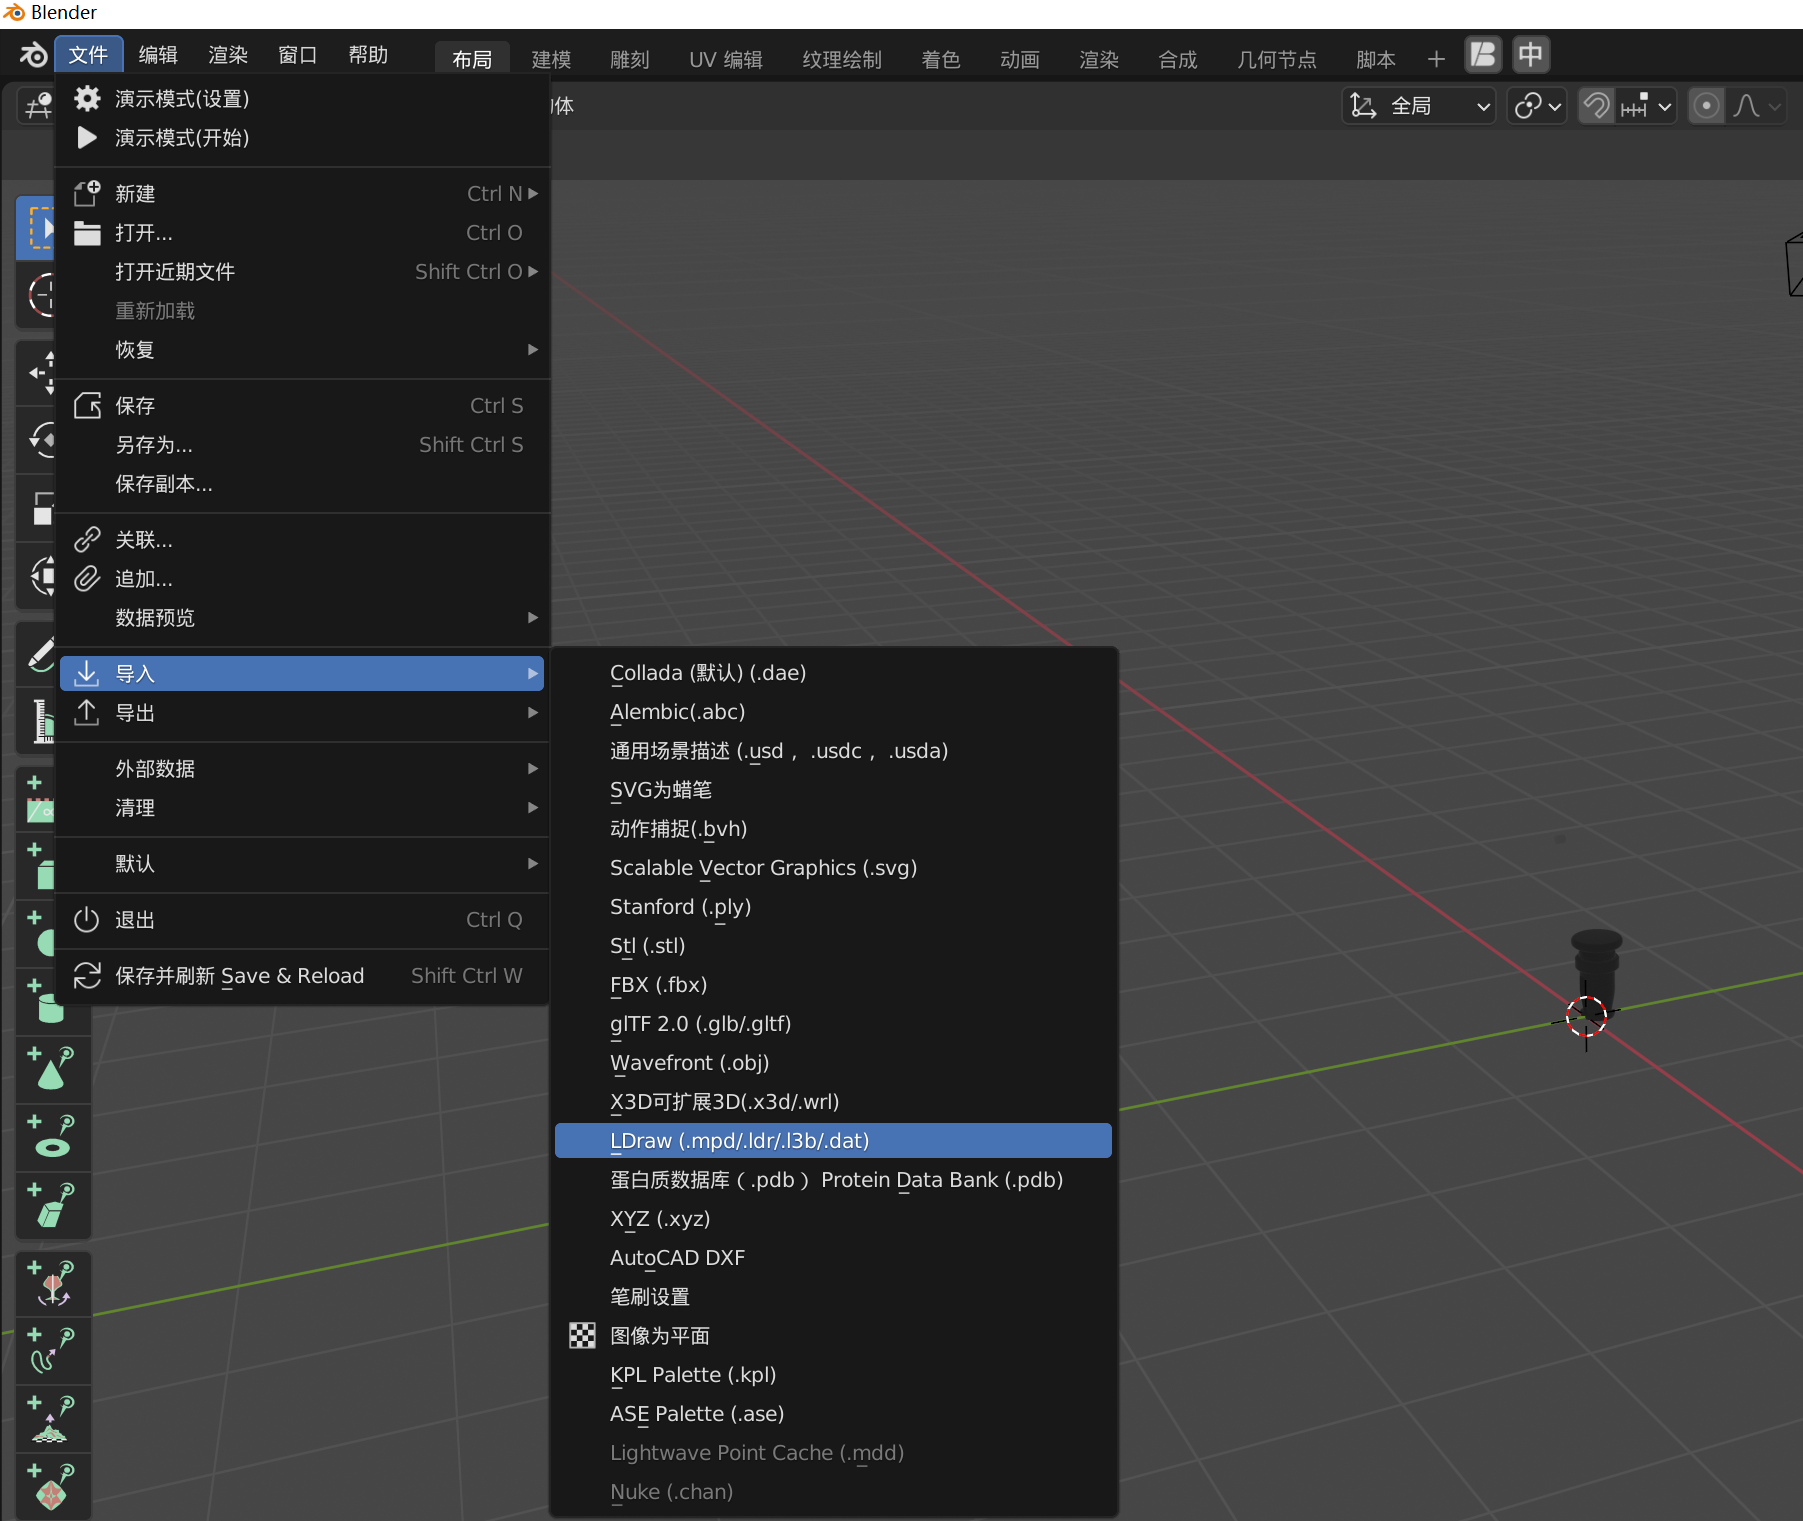Select the add cylinder tool icon
The width and height of the screenshot is (1803, 1521).
(x=52, y=1001)
